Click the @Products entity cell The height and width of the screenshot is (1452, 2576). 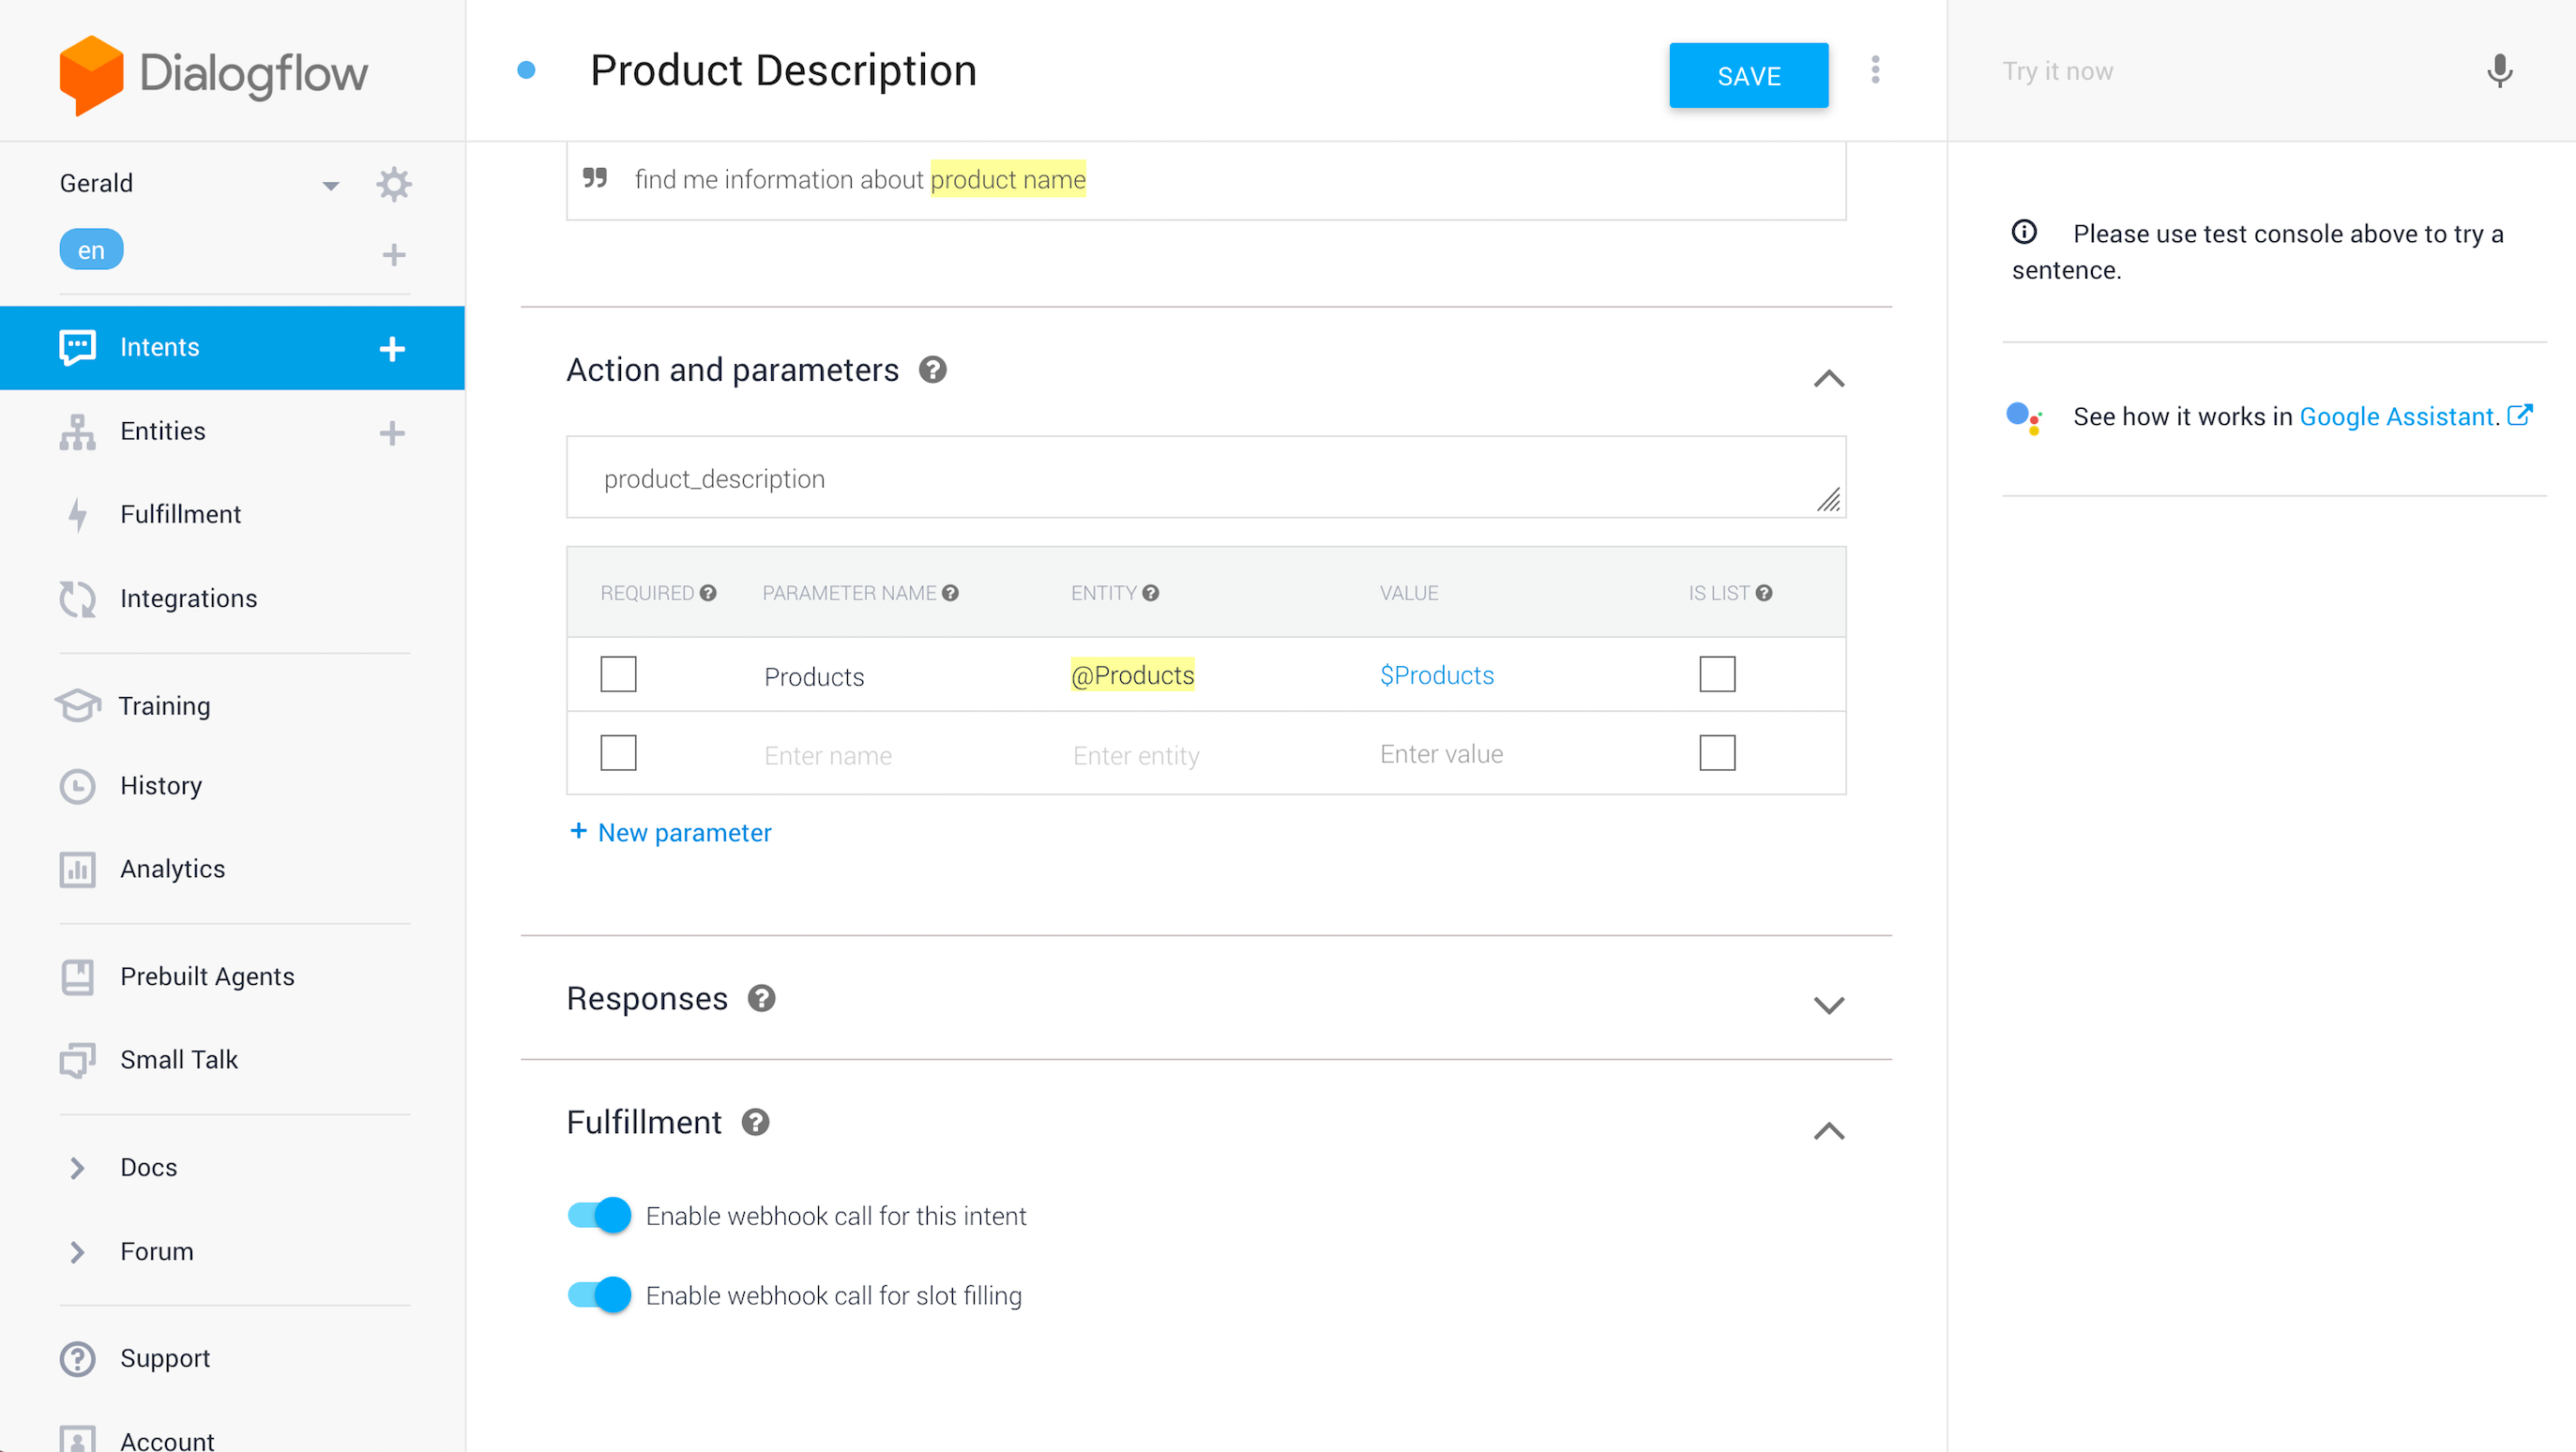[x=1132, y=676]
